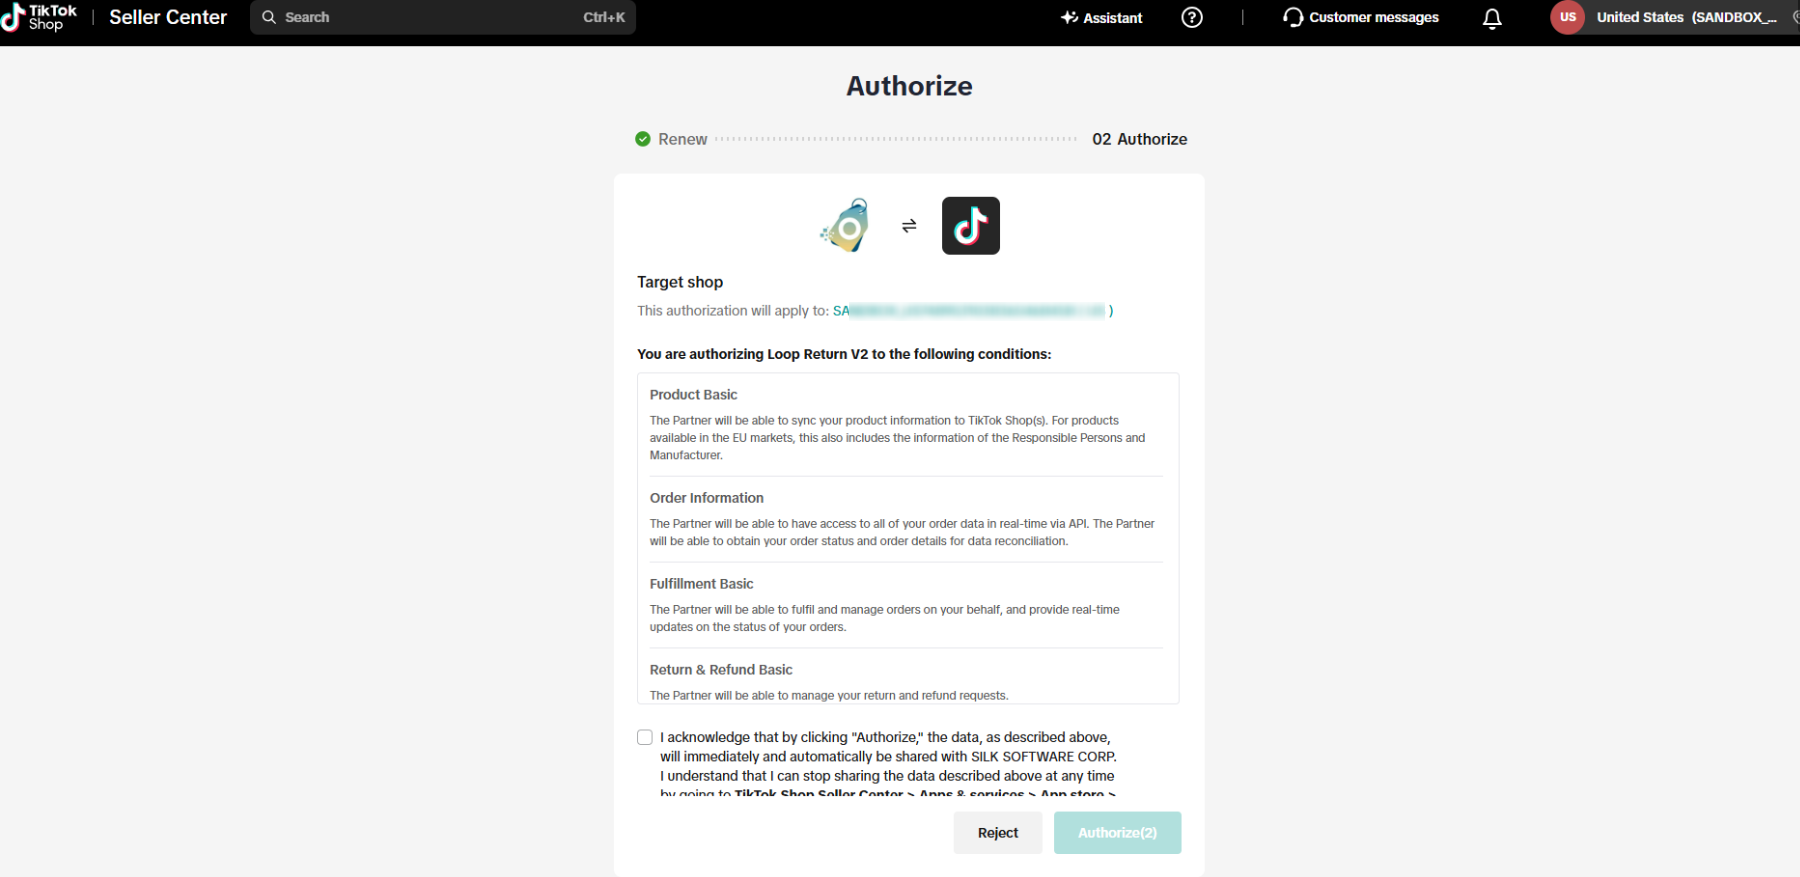This screenshot has width=1800, height=877.
Task: Open Customer messages headset link
Action: [x=1360, y=17]
